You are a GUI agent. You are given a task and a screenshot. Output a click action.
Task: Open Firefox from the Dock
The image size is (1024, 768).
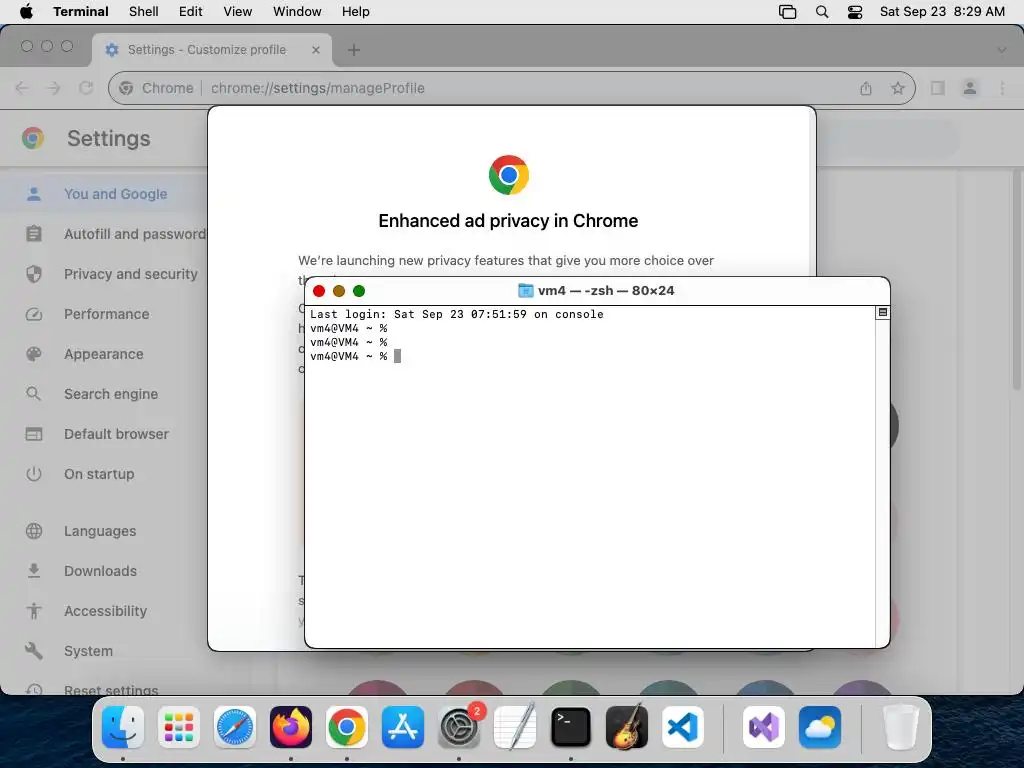coord(291,727)
